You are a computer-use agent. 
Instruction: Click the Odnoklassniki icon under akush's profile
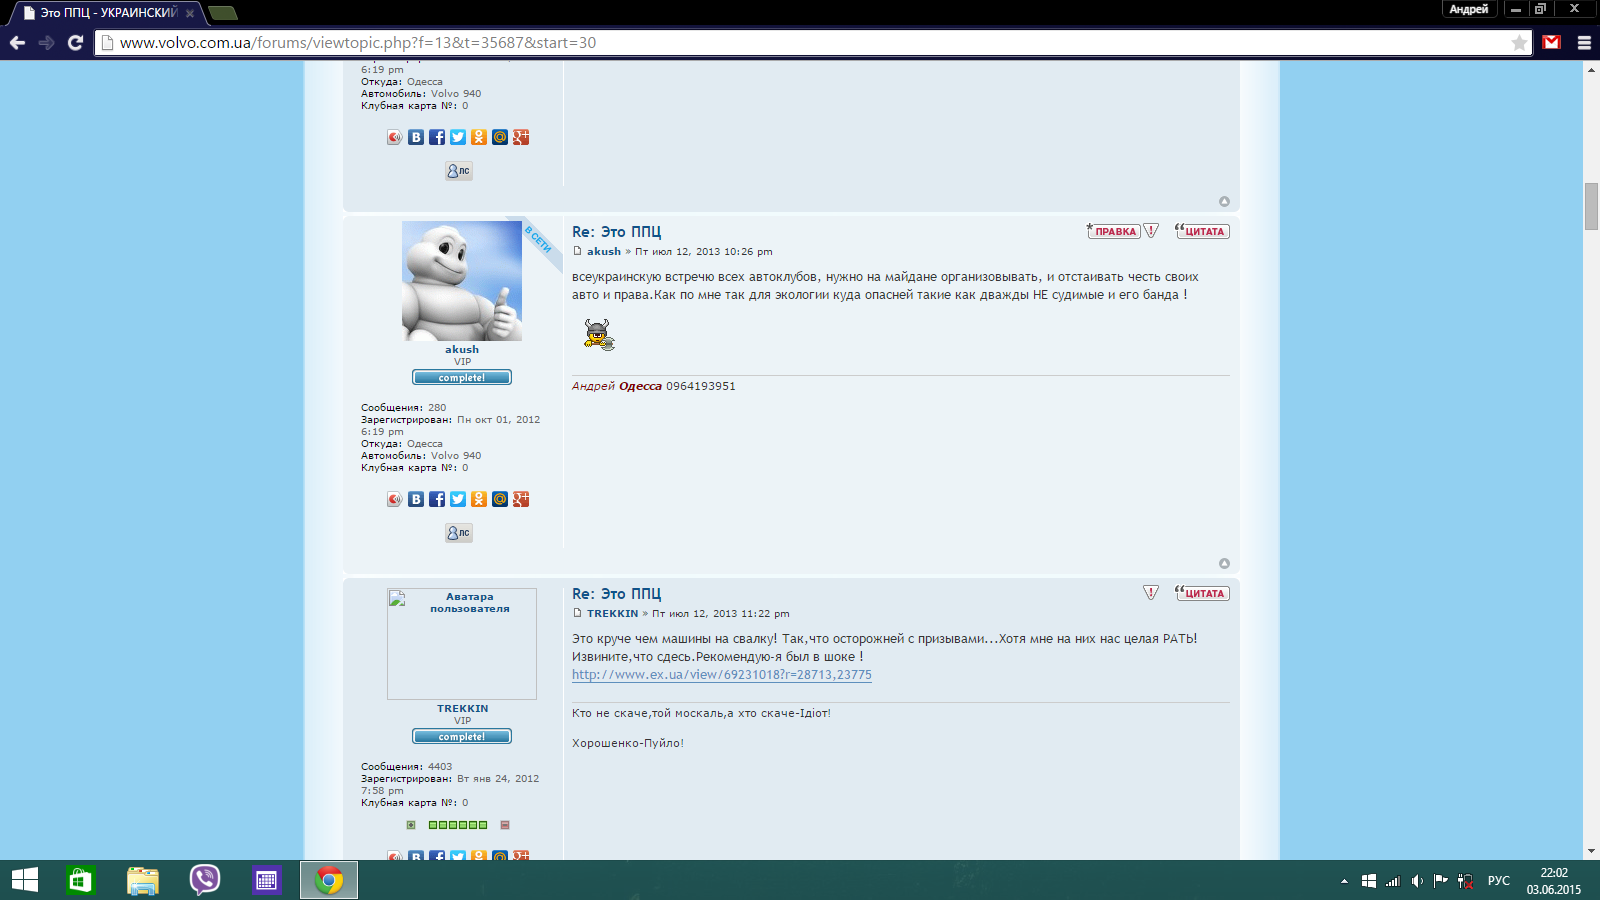coord(479,499)
